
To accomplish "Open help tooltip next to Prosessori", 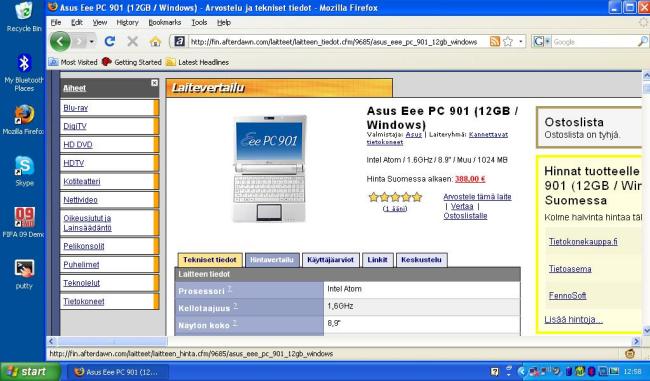I will pos(229,289).
